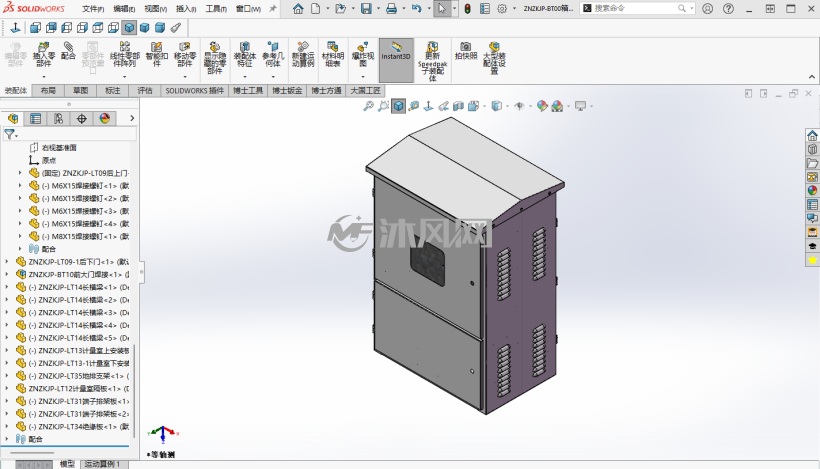Image resolution: width=820 pixels, height=469 pixels.
Task: Select the Move Component (移动零部件) tool
Action: coord(184,54)
